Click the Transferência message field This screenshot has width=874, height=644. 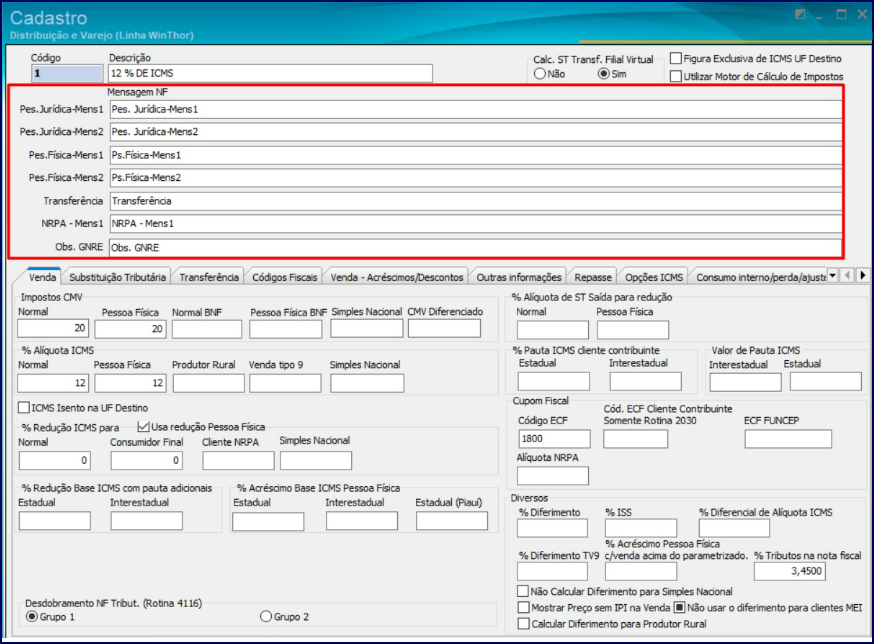point(476,201)
